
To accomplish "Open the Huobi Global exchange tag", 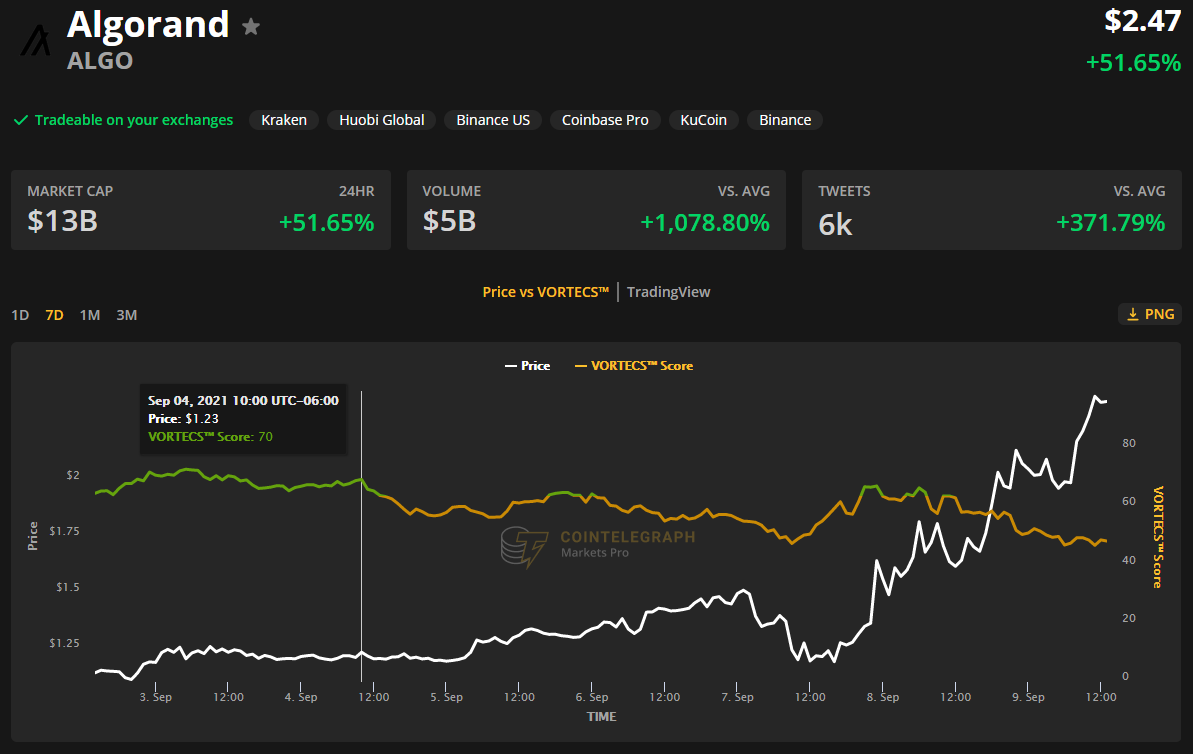I will [381, 120].
